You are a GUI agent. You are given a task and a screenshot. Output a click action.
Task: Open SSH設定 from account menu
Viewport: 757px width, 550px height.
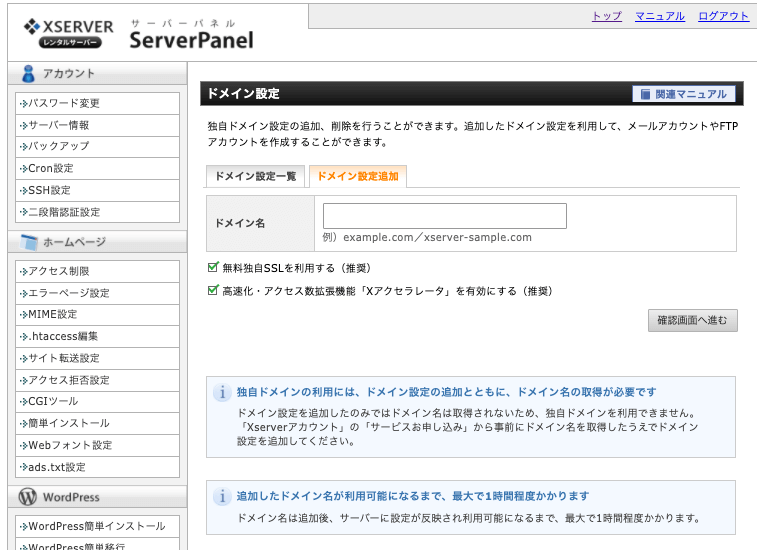pyautogui.click(x=50, y=190)
